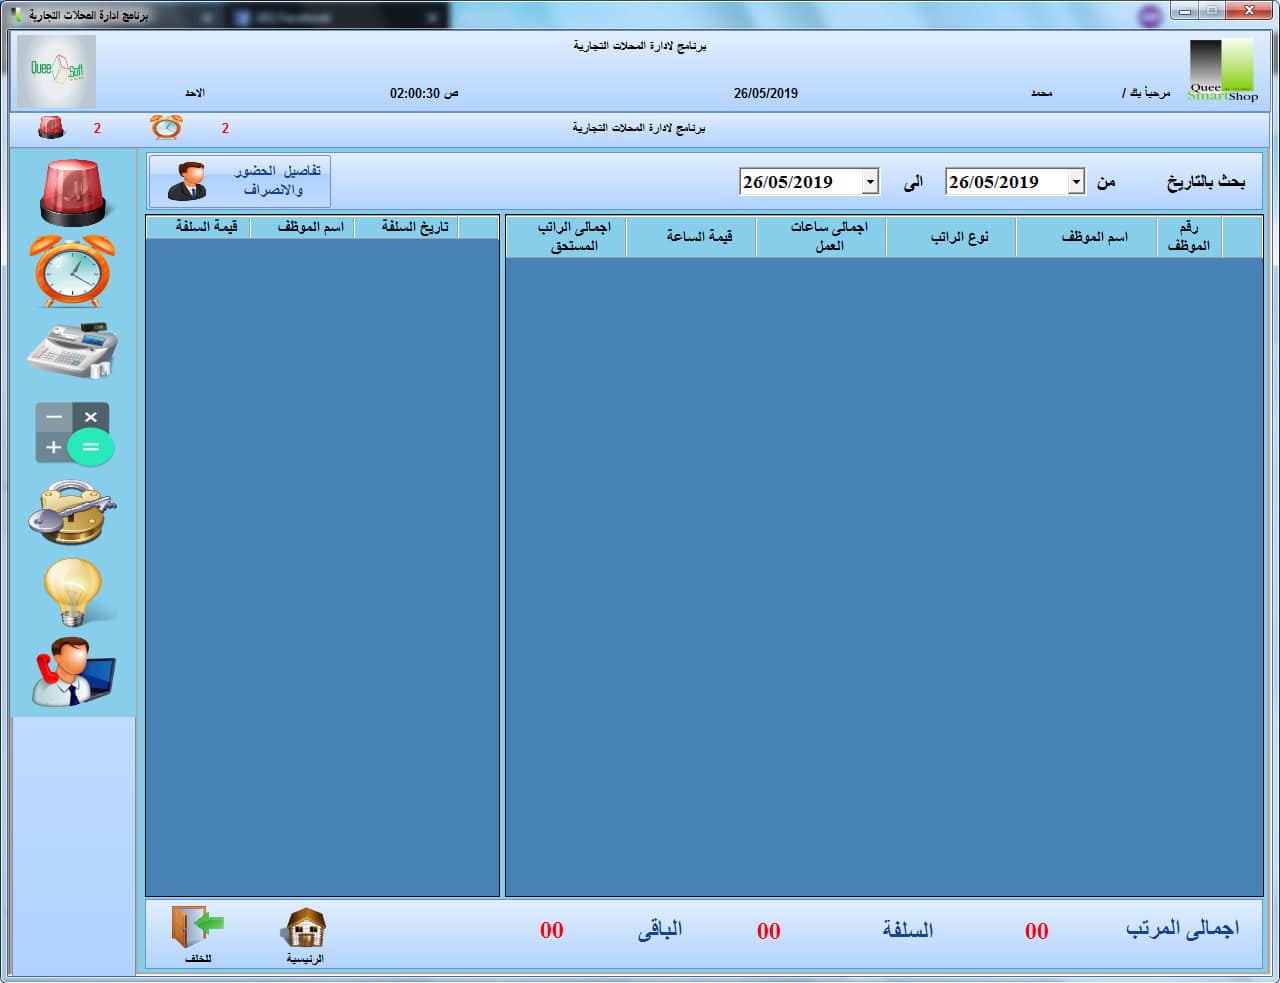
Task: Click the light bulb icon
Action: tap(73, 592)
